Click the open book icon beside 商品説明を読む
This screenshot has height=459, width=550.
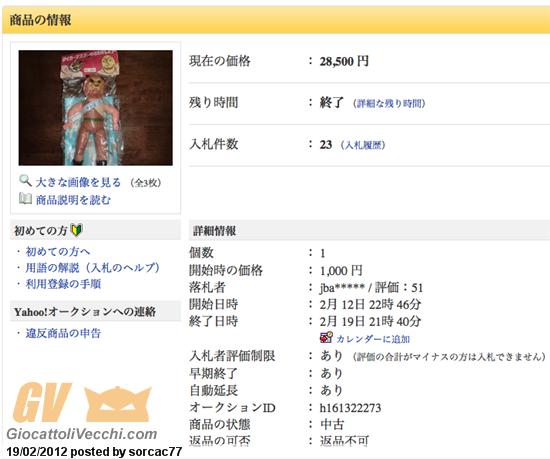click(25, 199)
